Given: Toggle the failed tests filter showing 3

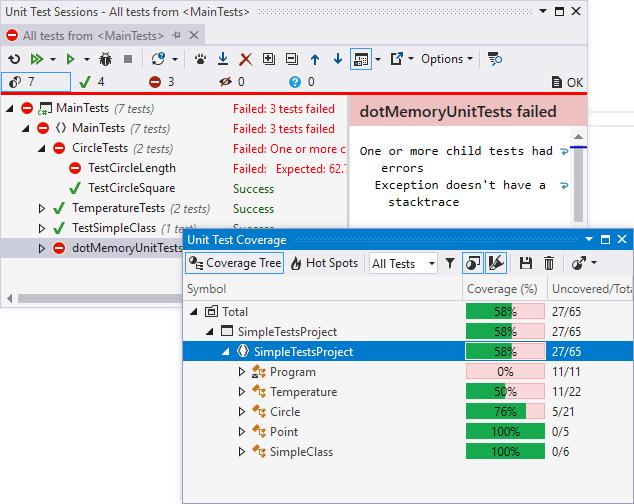Looking at the screenshot, I should (x=162, y=82).
